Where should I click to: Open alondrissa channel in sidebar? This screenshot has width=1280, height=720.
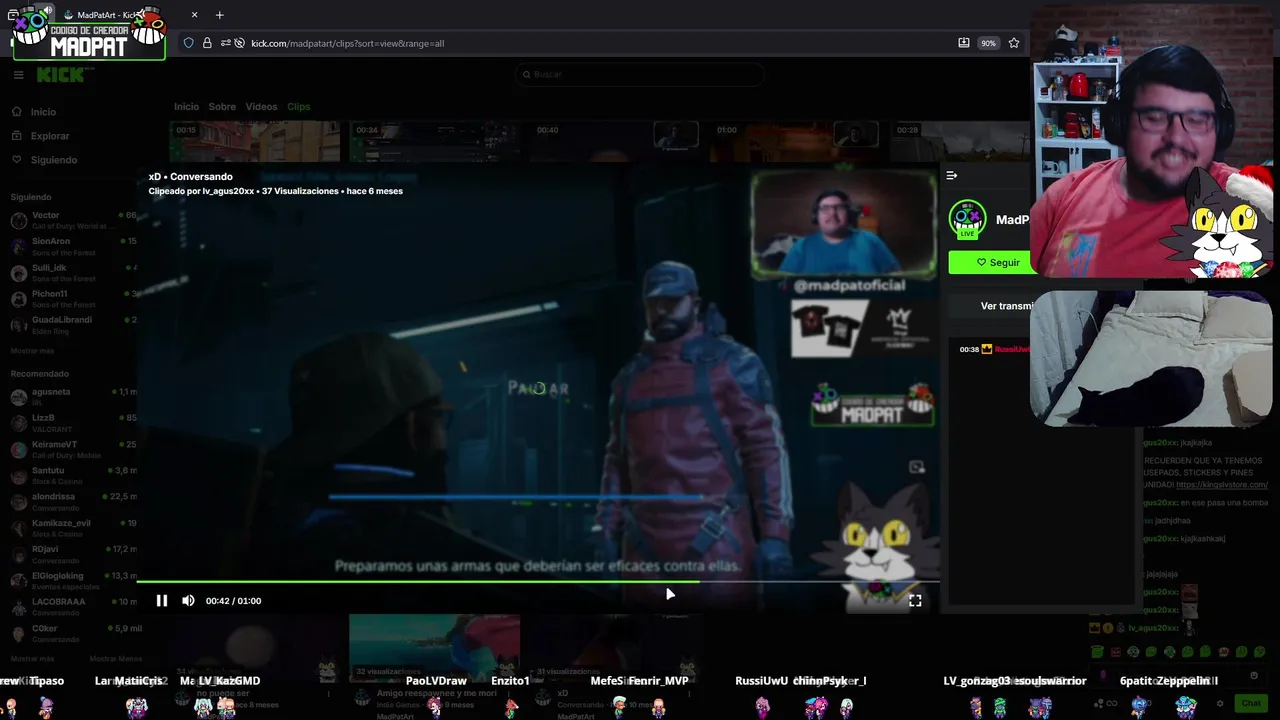click(x=74, y=502)
